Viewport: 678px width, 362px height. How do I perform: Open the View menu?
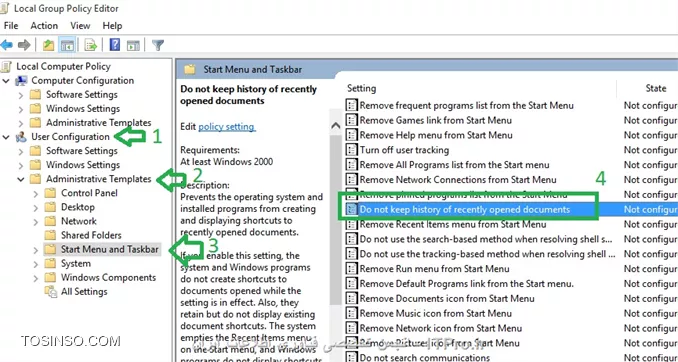click(80, 26)
